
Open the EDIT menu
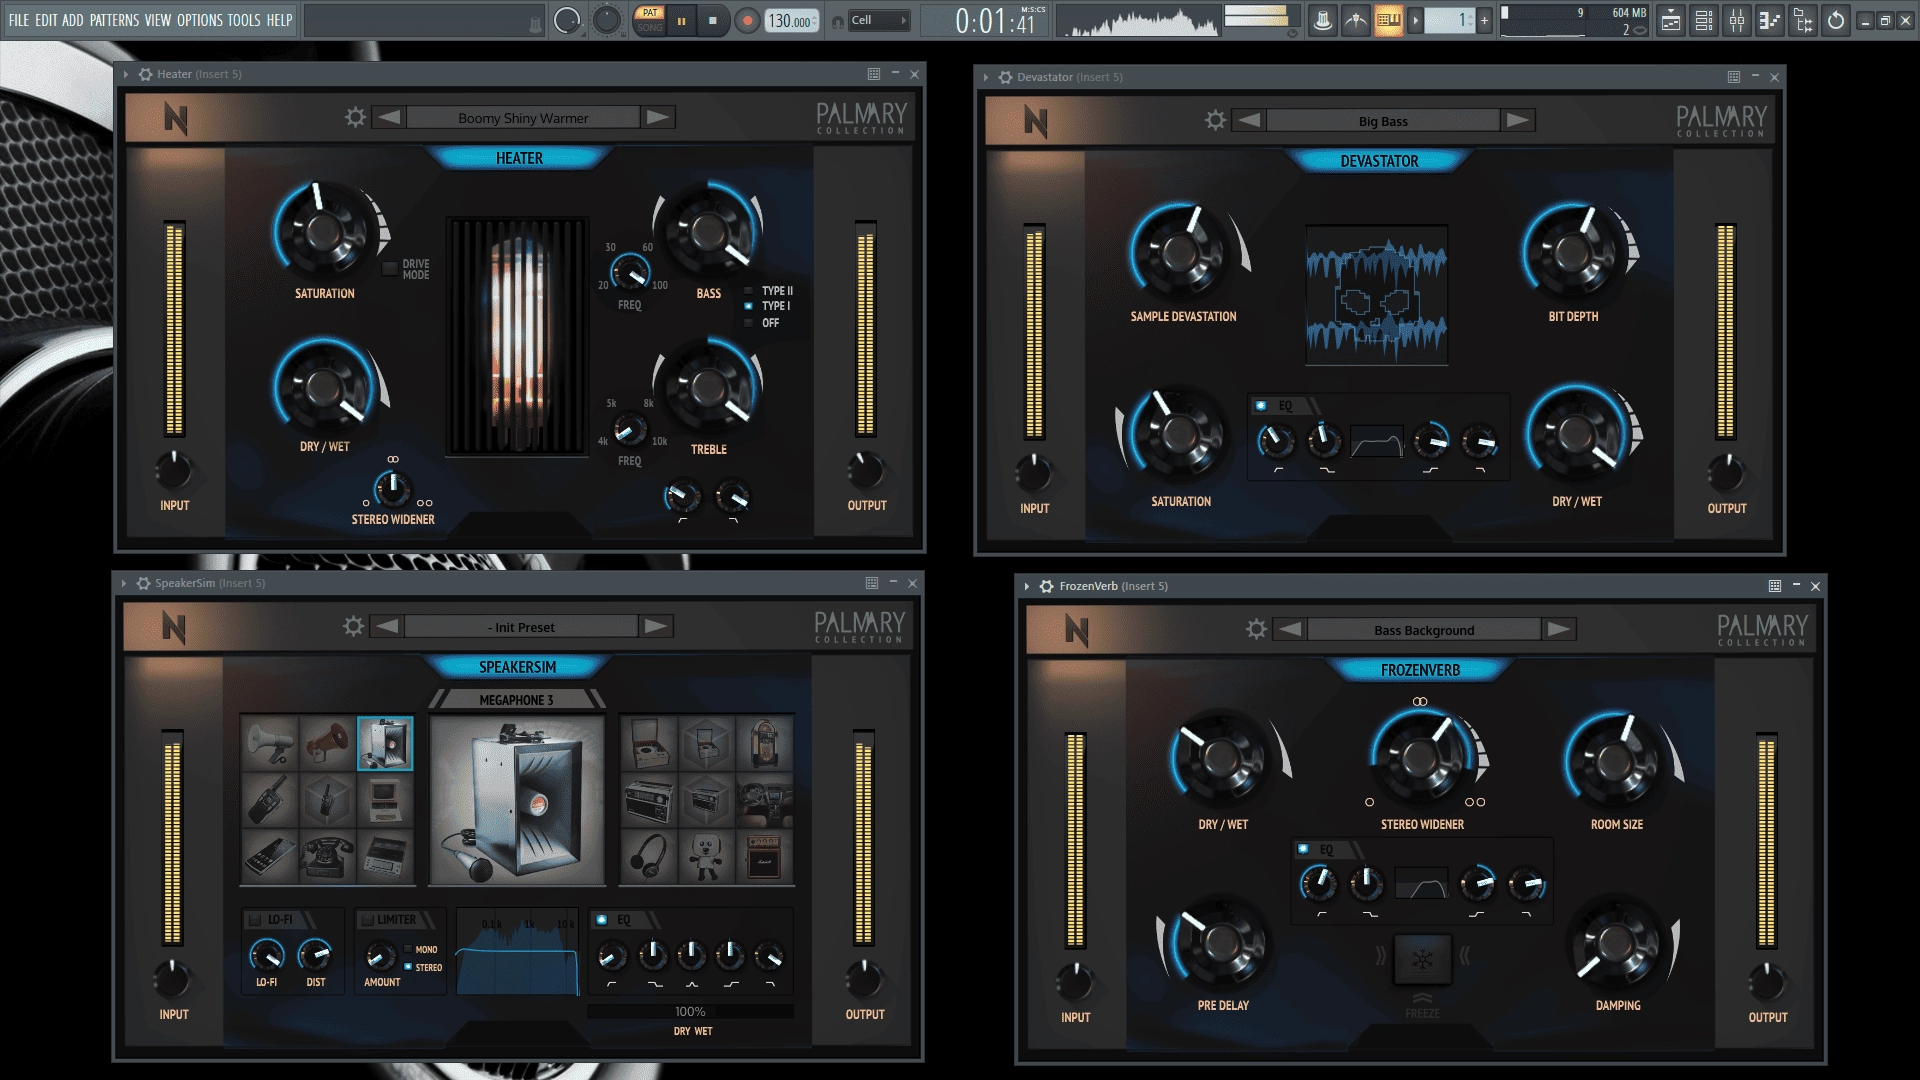46,20
